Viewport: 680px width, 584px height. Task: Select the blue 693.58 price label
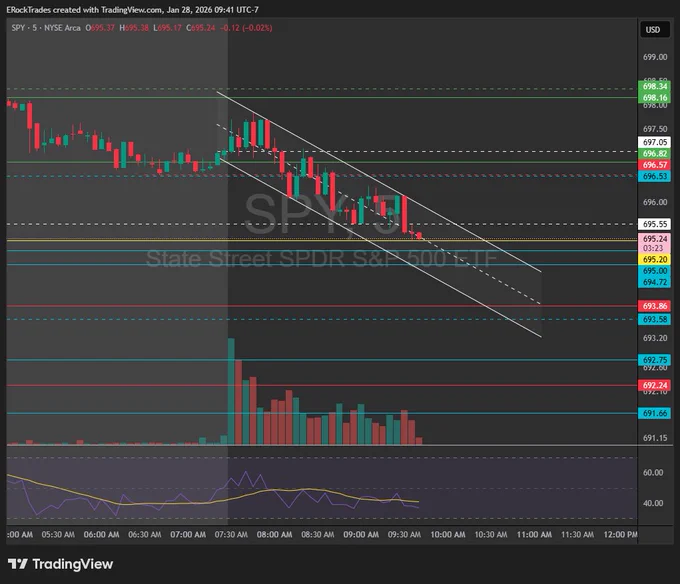pyautogui.click(x=654, y=319)
